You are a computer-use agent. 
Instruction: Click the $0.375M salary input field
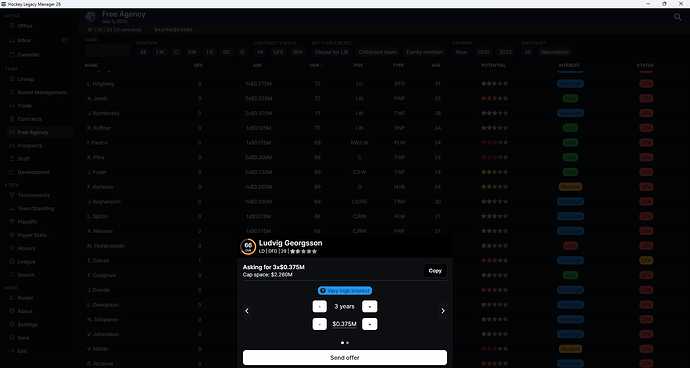(345, 324)
